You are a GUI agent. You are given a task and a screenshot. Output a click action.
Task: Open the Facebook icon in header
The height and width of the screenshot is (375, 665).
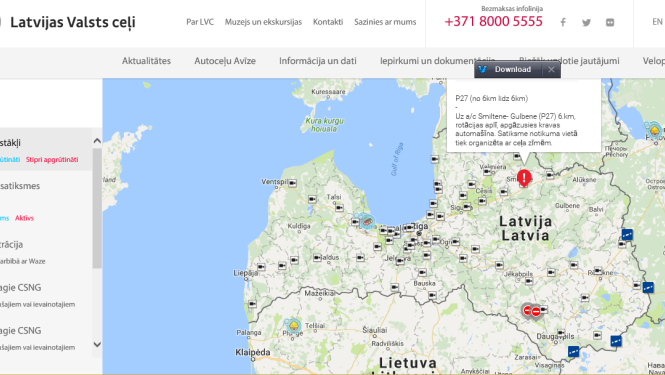tap(563, 22)
